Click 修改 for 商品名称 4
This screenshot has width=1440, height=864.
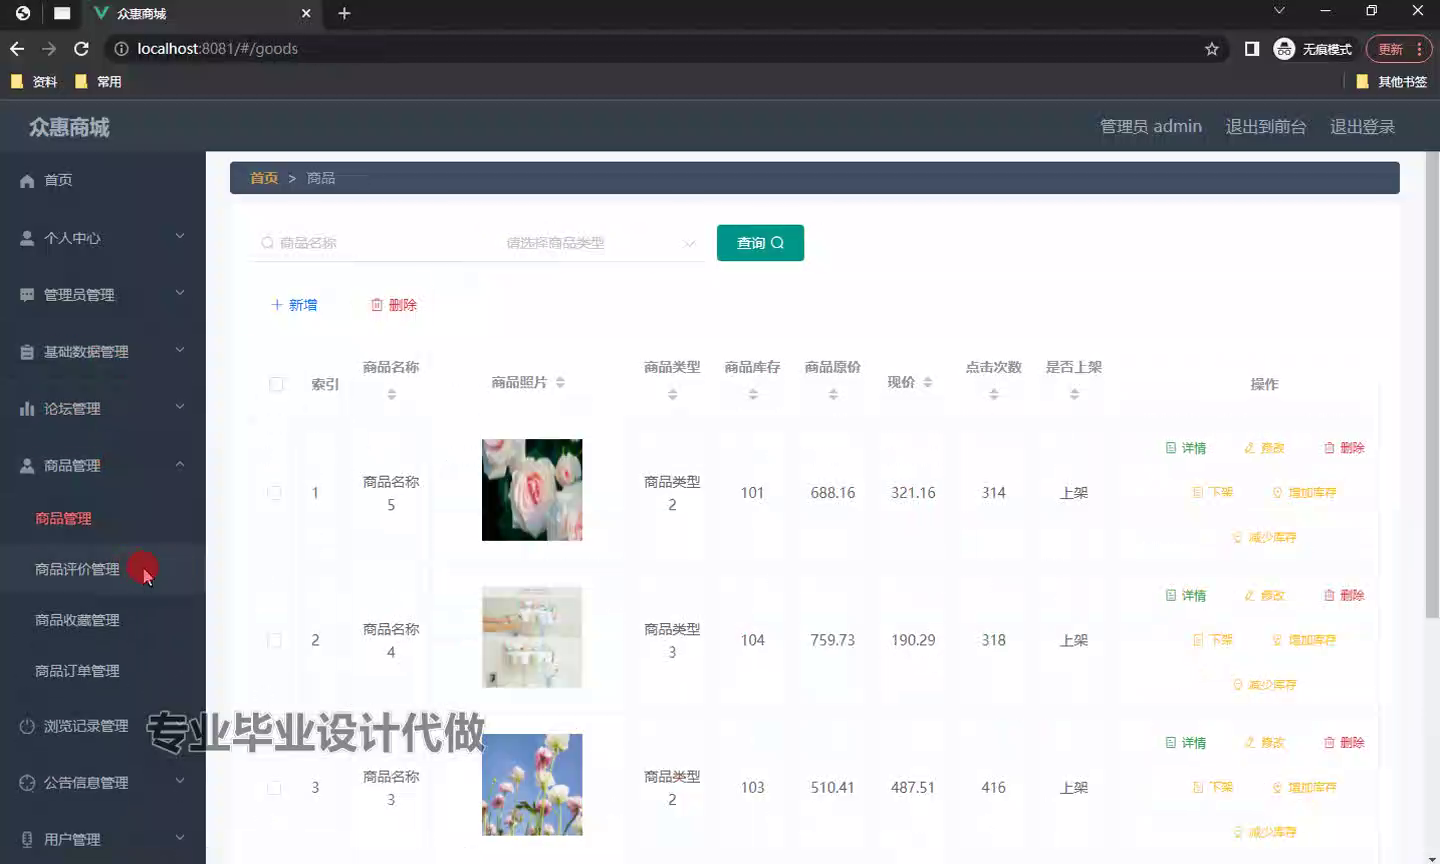[1264, 595]
